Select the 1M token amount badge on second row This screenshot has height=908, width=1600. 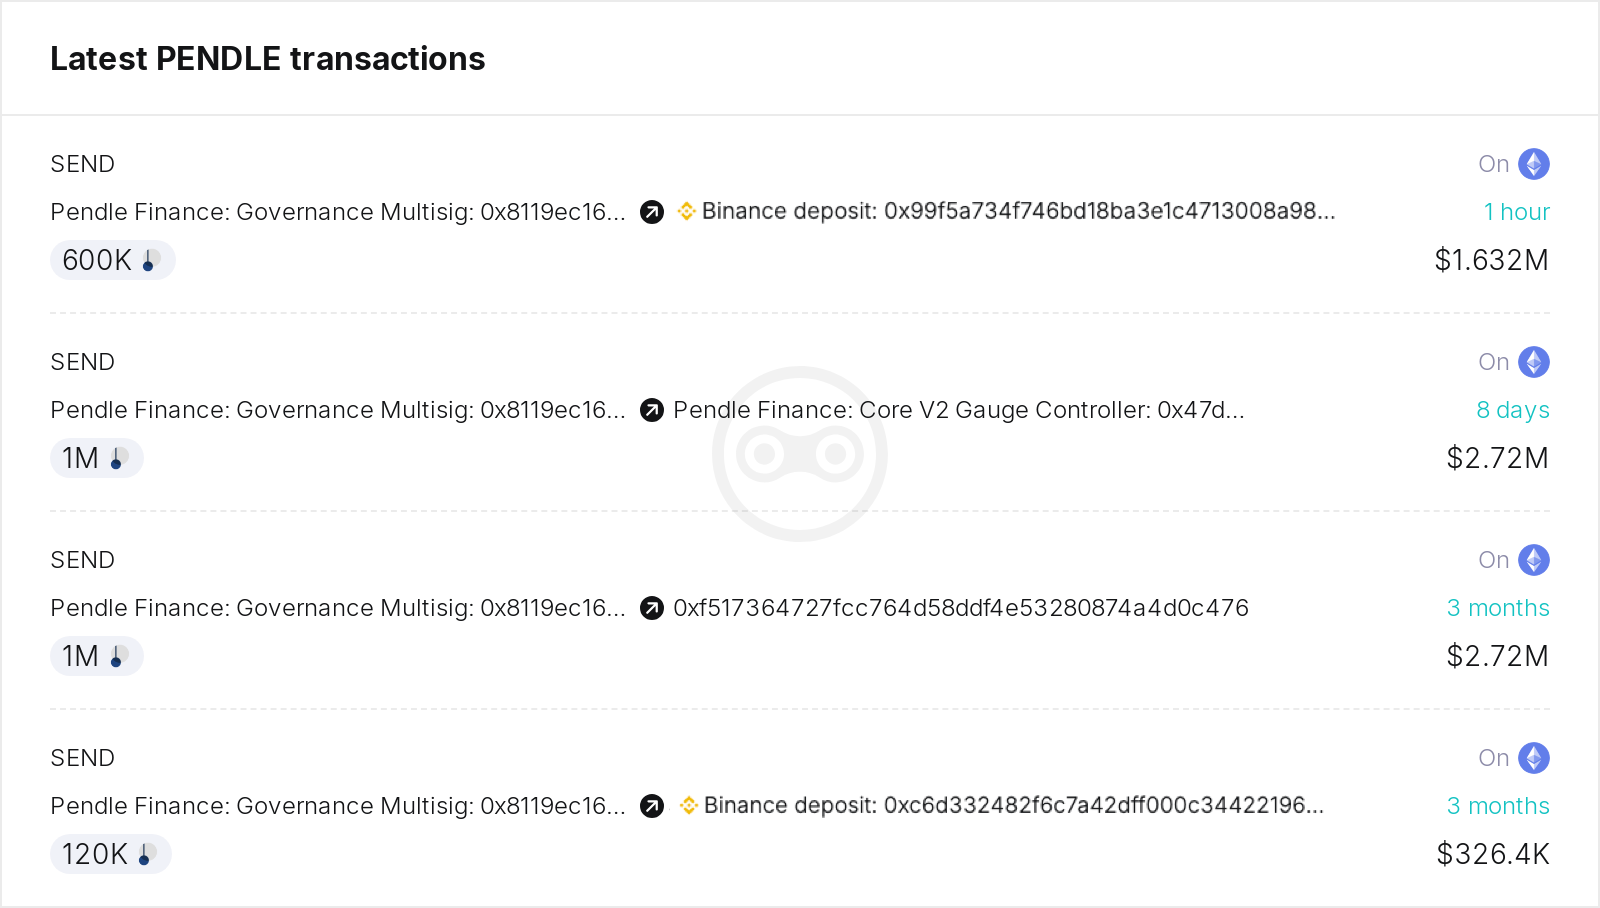click(96, 457)
